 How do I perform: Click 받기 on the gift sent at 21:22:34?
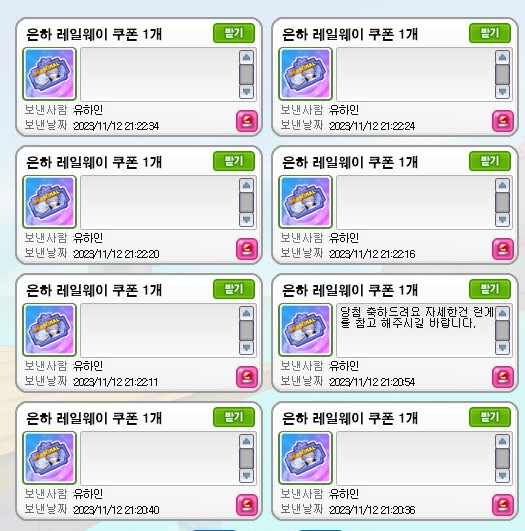click(x=234, y=33)
